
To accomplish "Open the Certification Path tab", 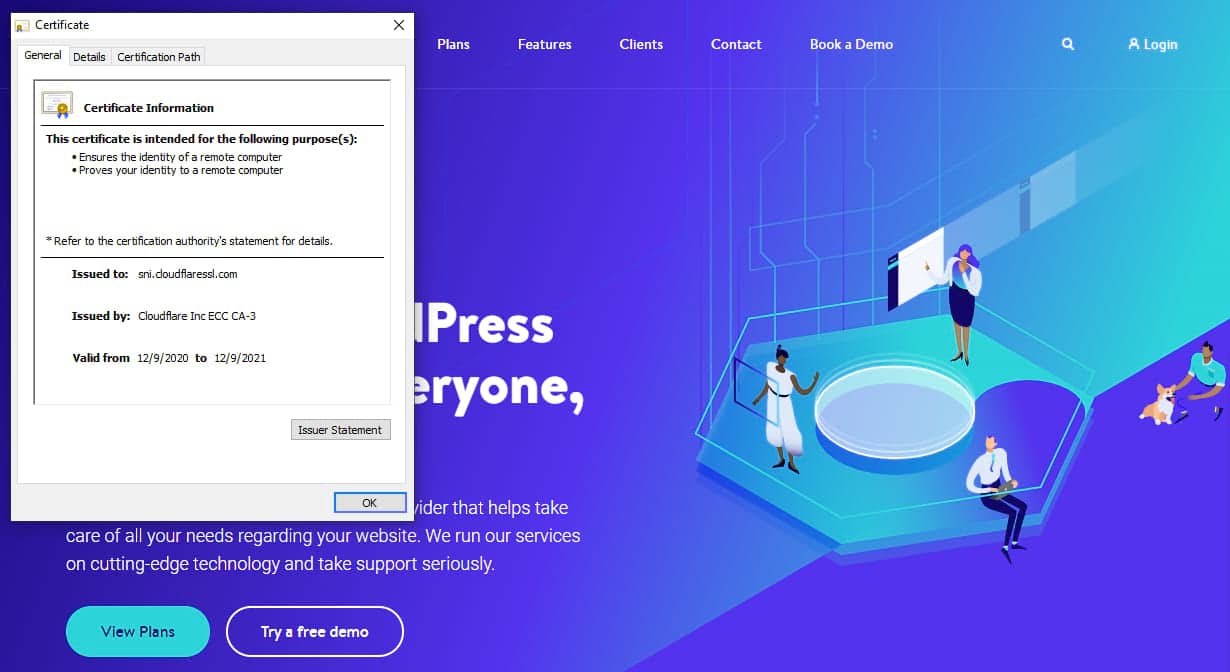I will click(158, 57).
